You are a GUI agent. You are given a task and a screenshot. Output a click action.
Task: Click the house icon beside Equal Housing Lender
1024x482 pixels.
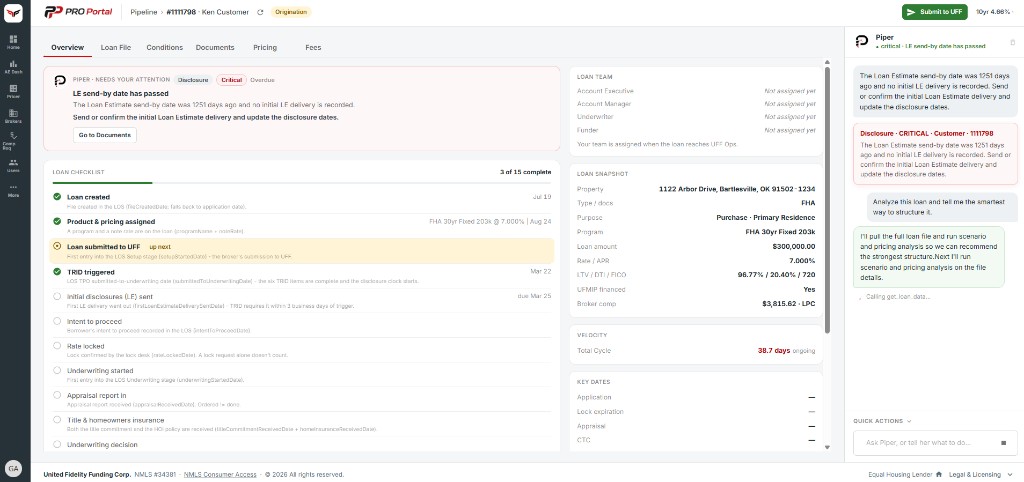(x=938, y=474)
